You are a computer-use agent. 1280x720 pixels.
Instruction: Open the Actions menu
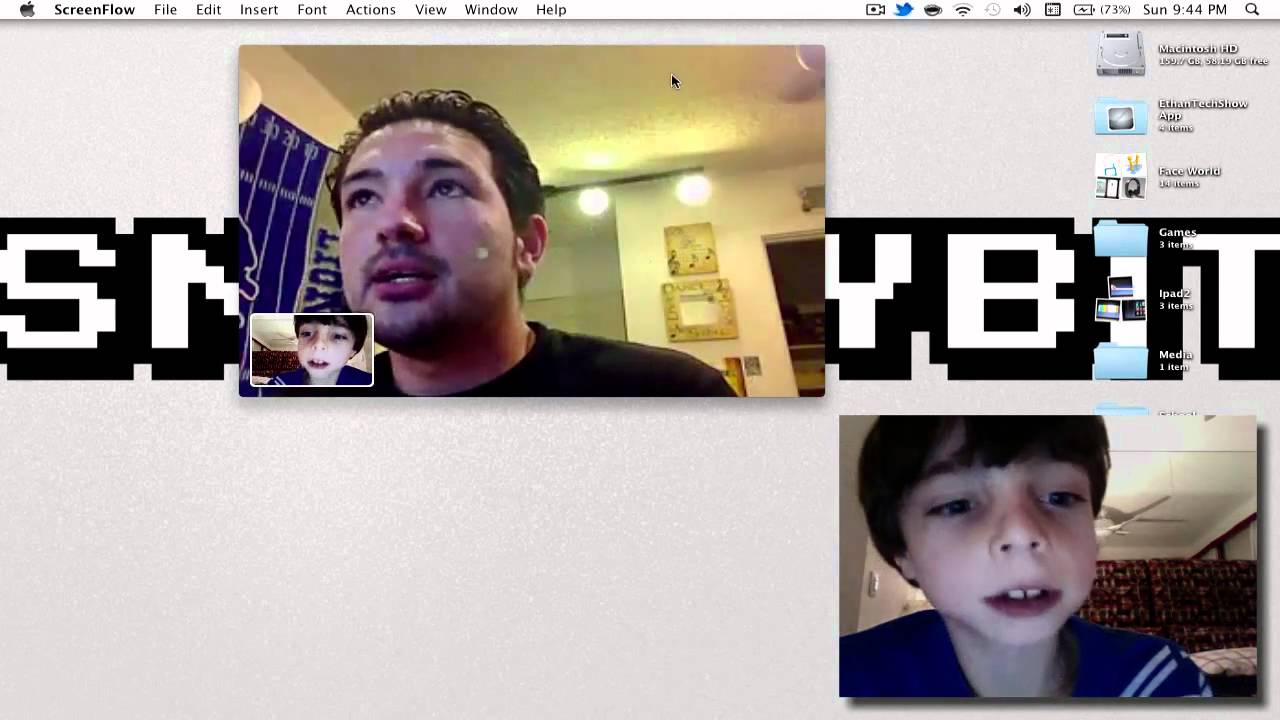coord(371,10)
